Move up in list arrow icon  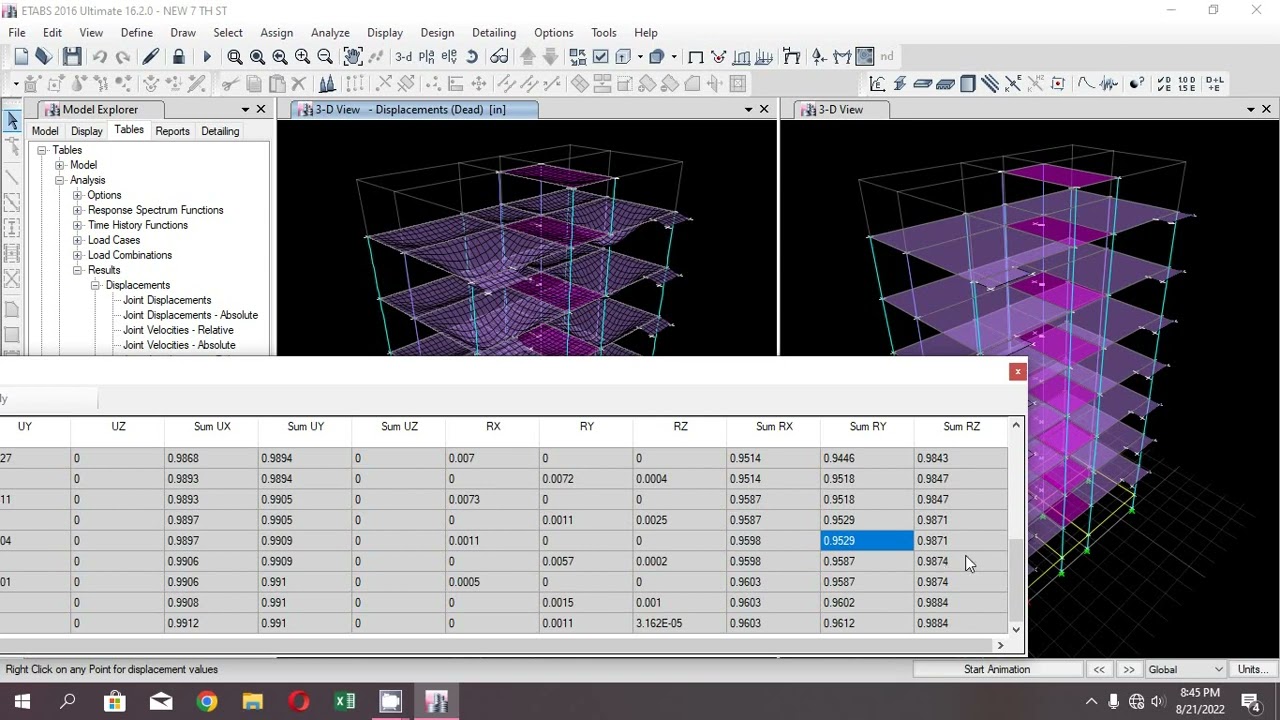pos(528,57)
